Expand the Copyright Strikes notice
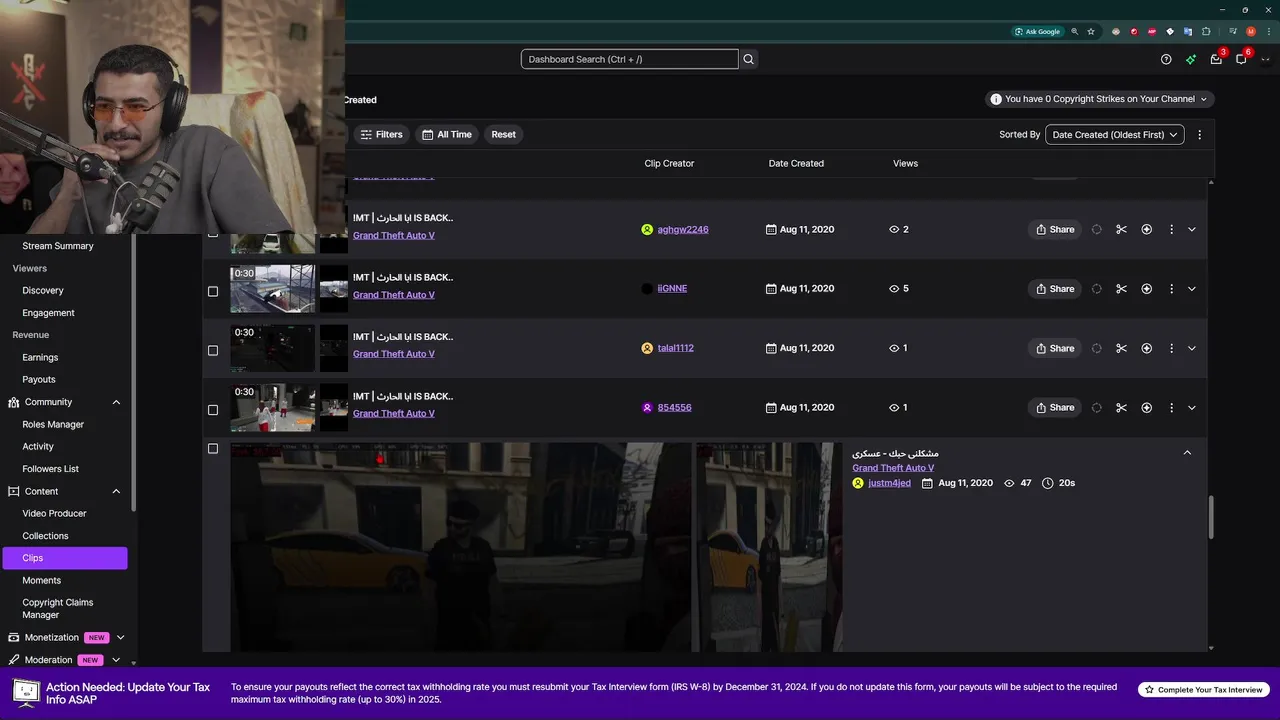 click(1099, 99)
